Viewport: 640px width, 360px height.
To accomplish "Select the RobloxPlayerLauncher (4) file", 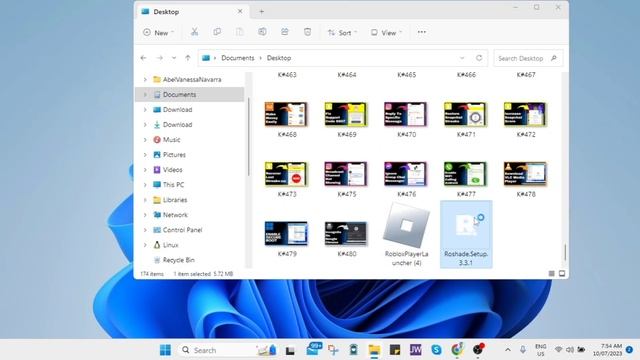I will (406, 235).
